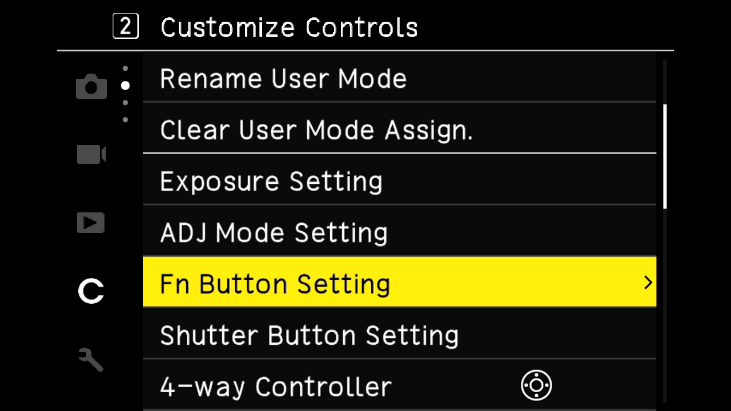Open the still image camera settings tab

[x=91, y=87]
